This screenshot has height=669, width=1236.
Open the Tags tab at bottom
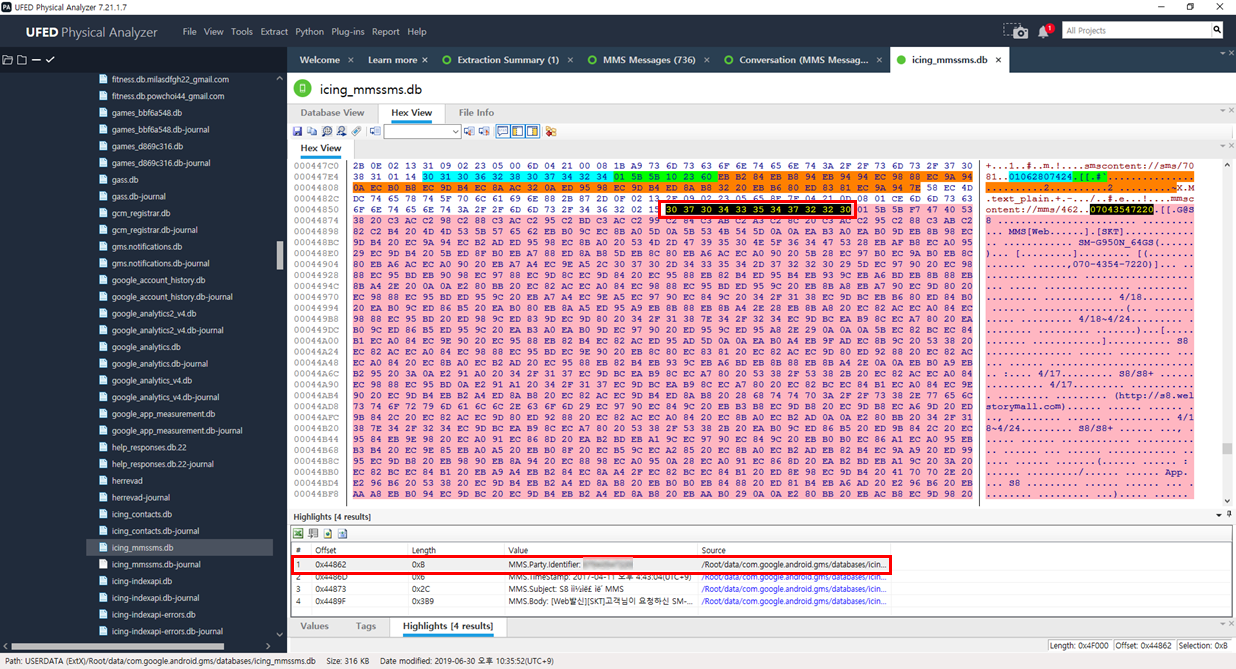point(366,626)
